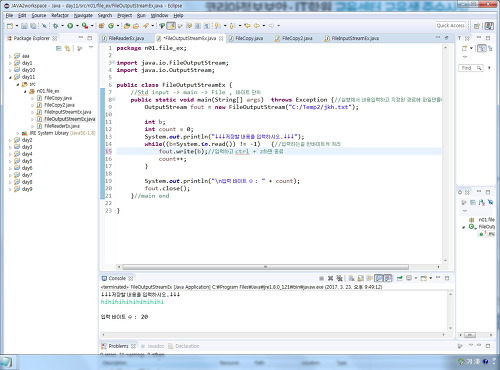Click the New Java Class icon

click(x=111, y=26)
